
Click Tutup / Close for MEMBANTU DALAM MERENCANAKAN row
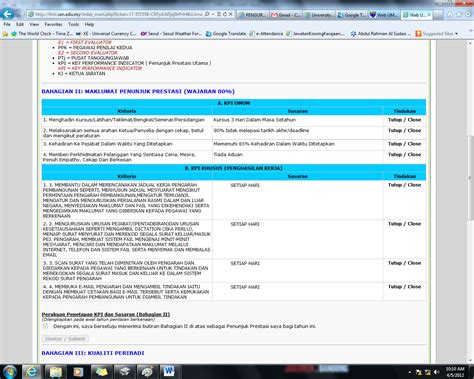pyautogui.click(x=404, y=185)
